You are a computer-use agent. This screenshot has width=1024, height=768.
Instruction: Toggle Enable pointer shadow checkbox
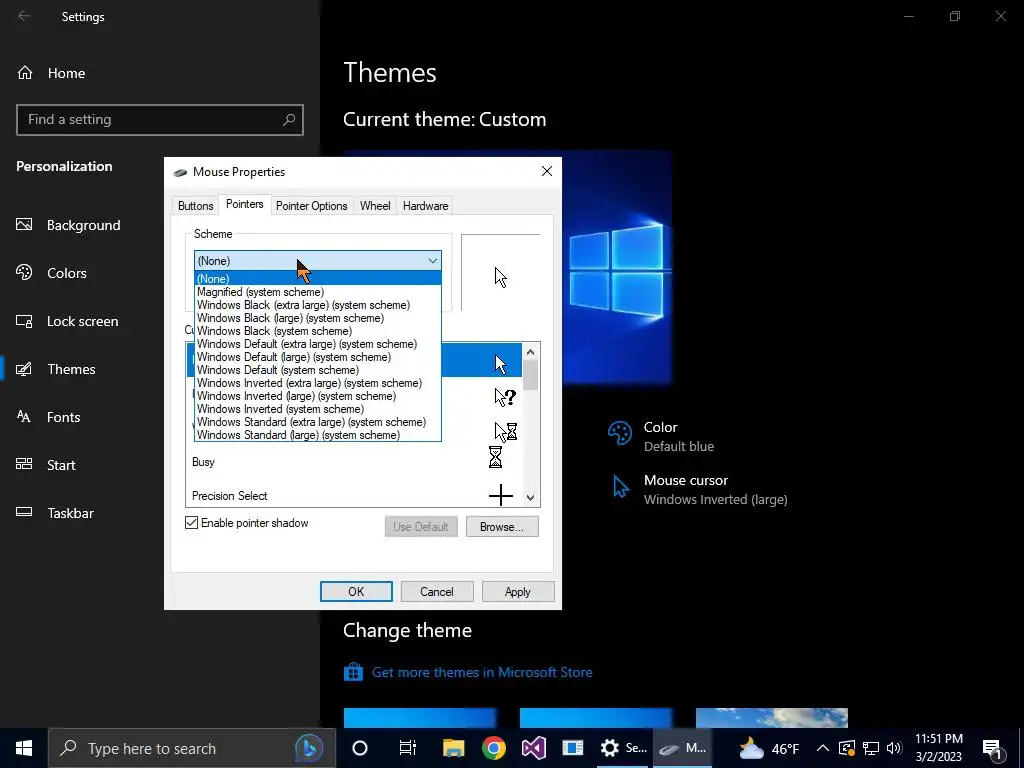pyautogui.click(x=191, y=522)
